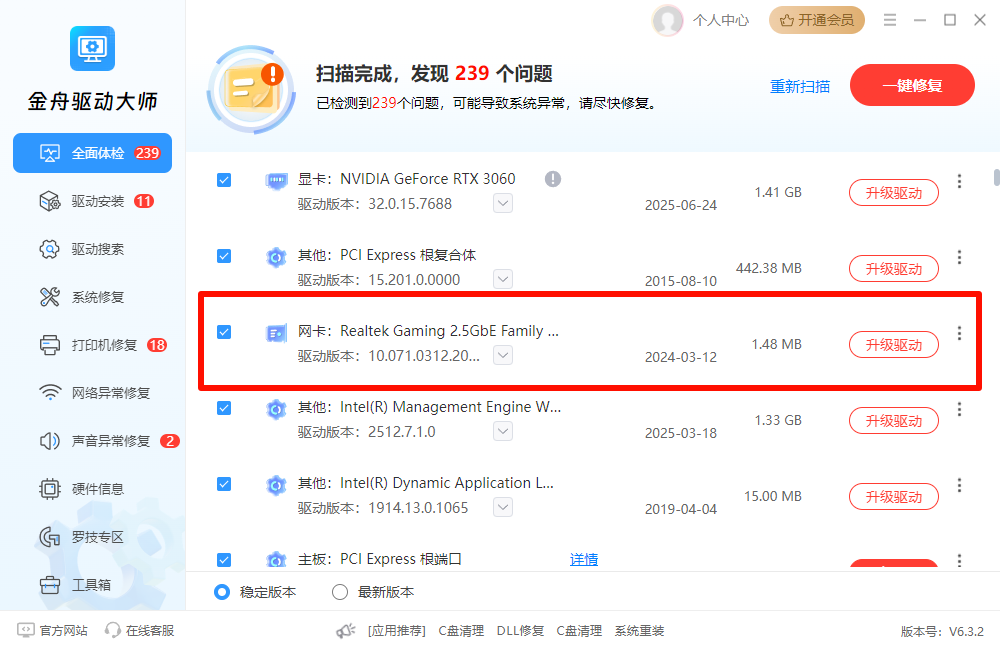Click 升级驱动 for Intel Management Engine
The height and width of the screenshot is (650, 1000).
tap(893, 420)
